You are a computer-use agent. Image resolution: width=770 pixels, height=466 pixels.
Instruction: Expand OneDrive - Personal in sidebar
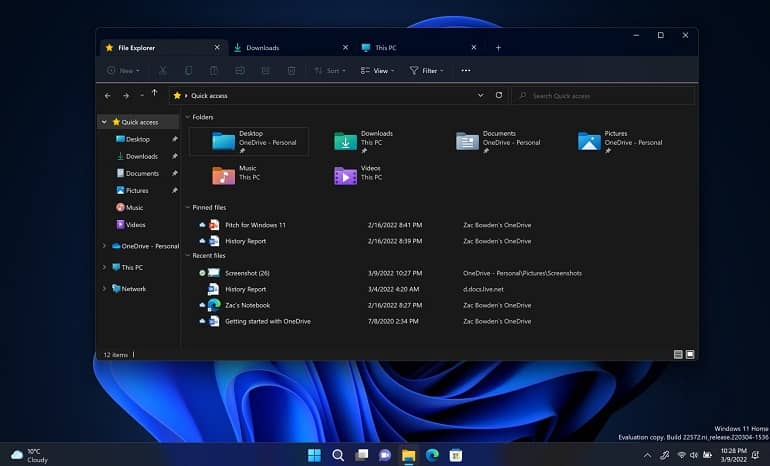pyautogui.click(x=104, y=246)
